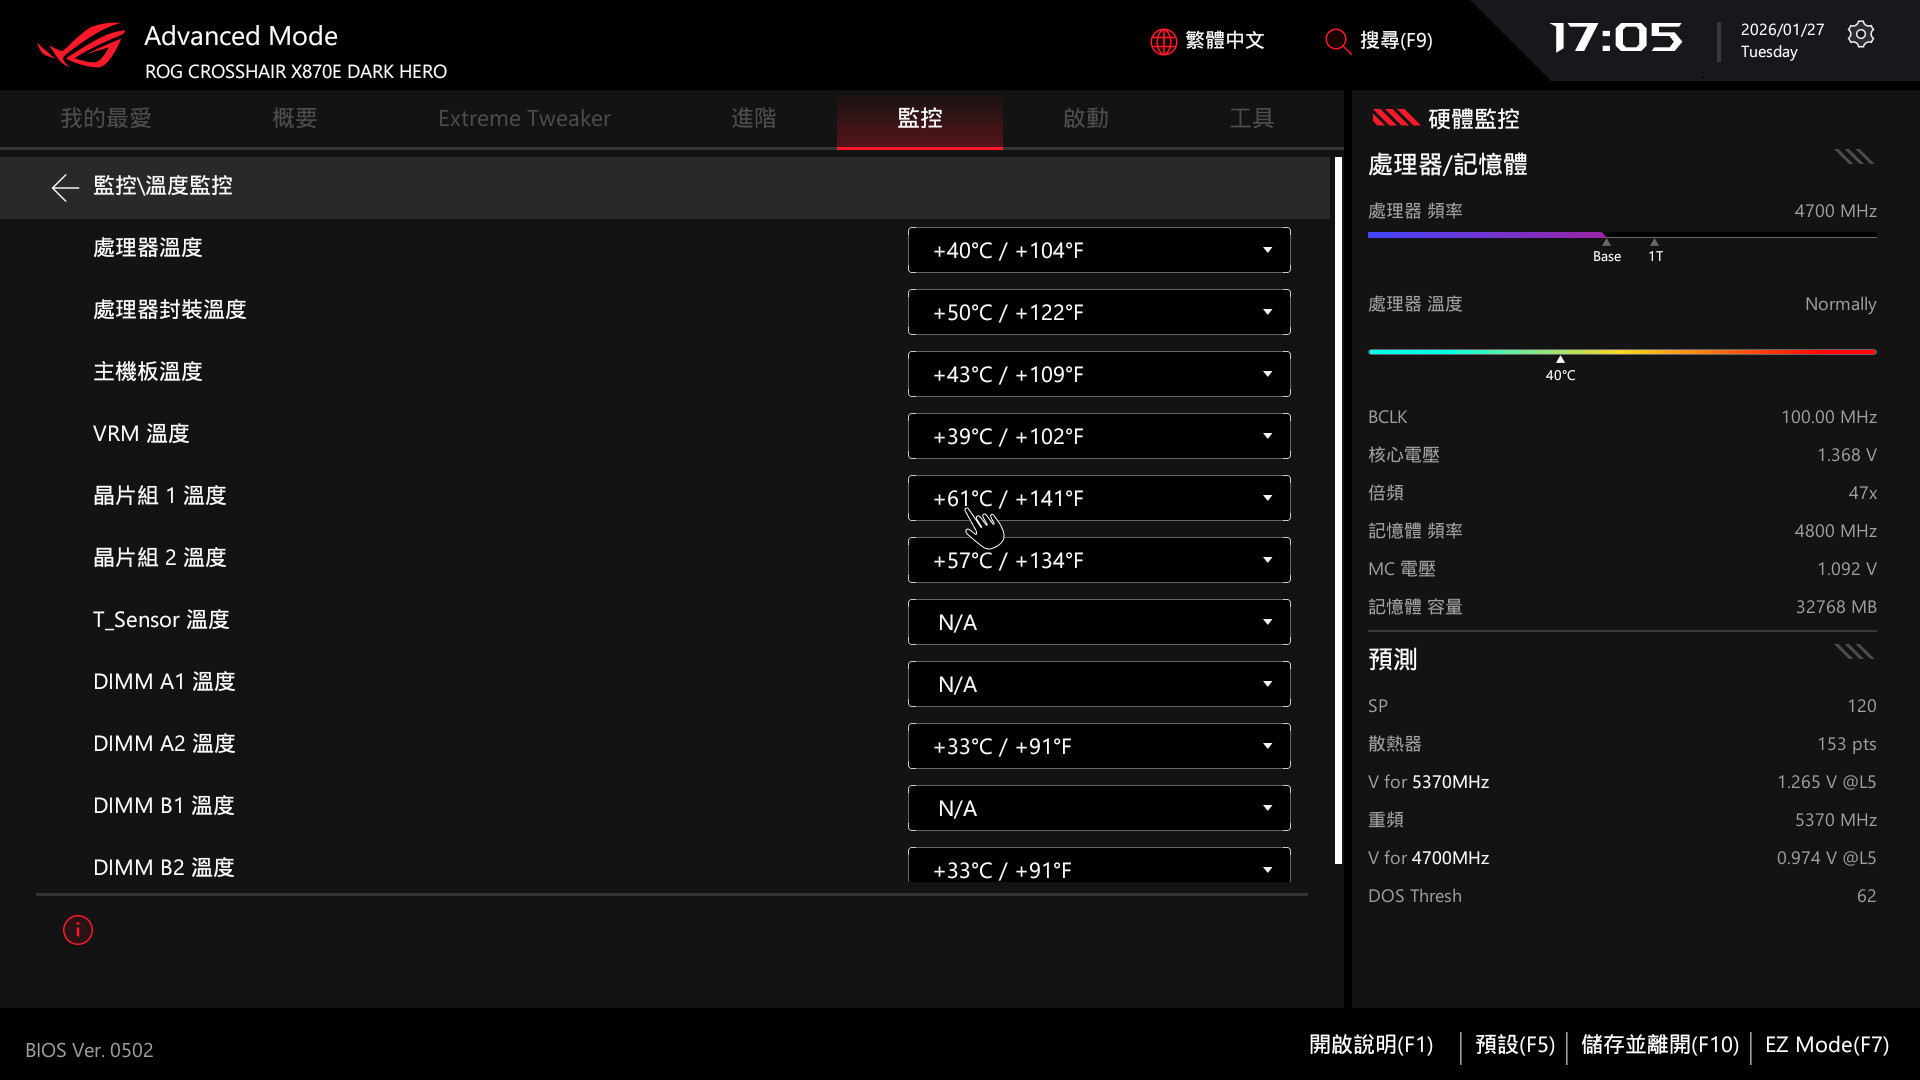The height and width of the screenshot is (1080, 1920).
Task: Expand DIMM A2 溫度 dropdown
Action: point(1098,746)
